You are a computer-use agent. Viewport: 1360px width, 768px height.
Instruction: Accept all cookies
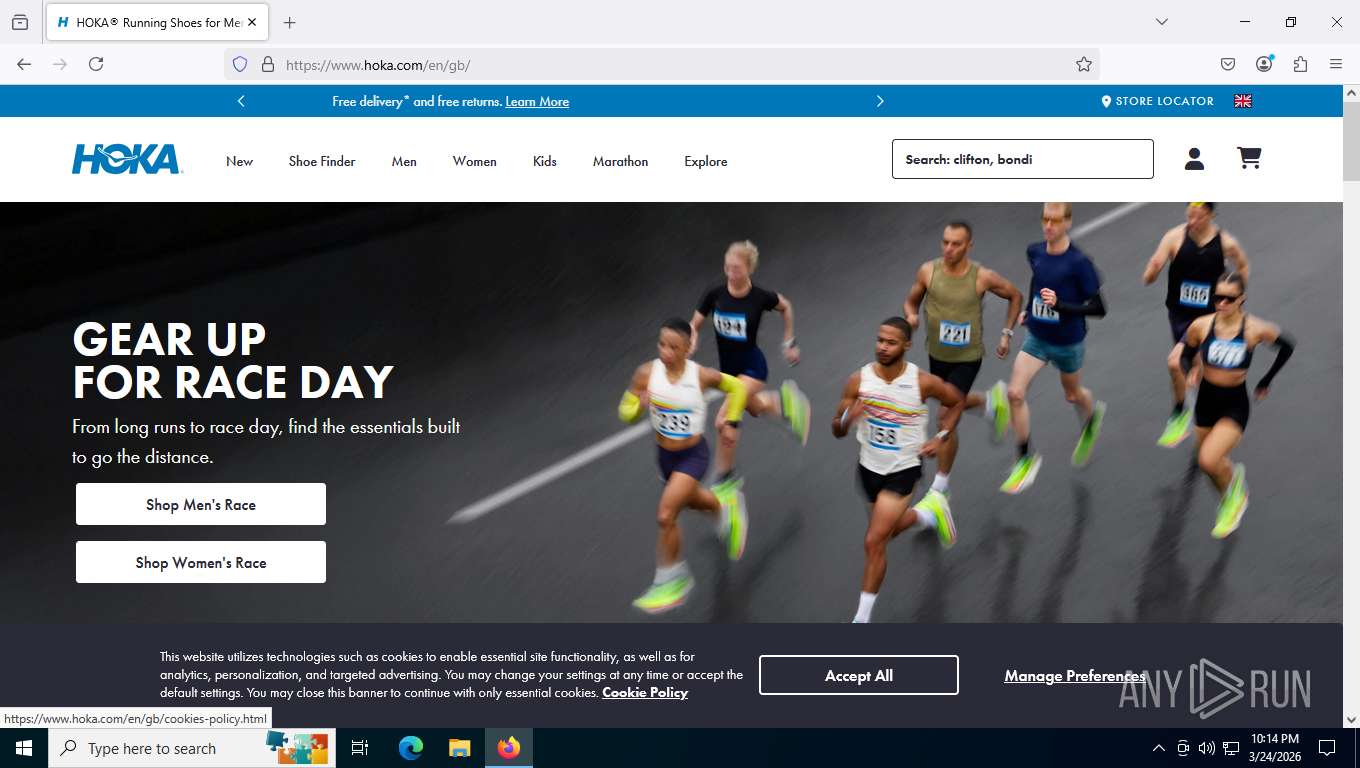pos(859,675)
